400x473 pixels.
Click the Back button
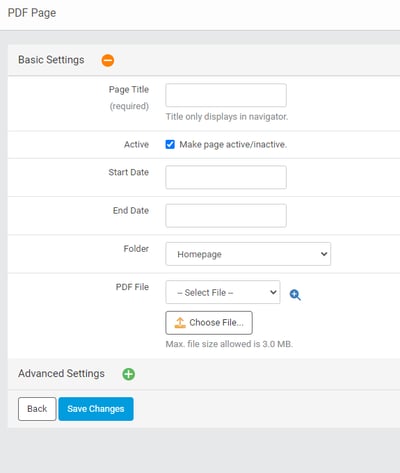(37, 409)
